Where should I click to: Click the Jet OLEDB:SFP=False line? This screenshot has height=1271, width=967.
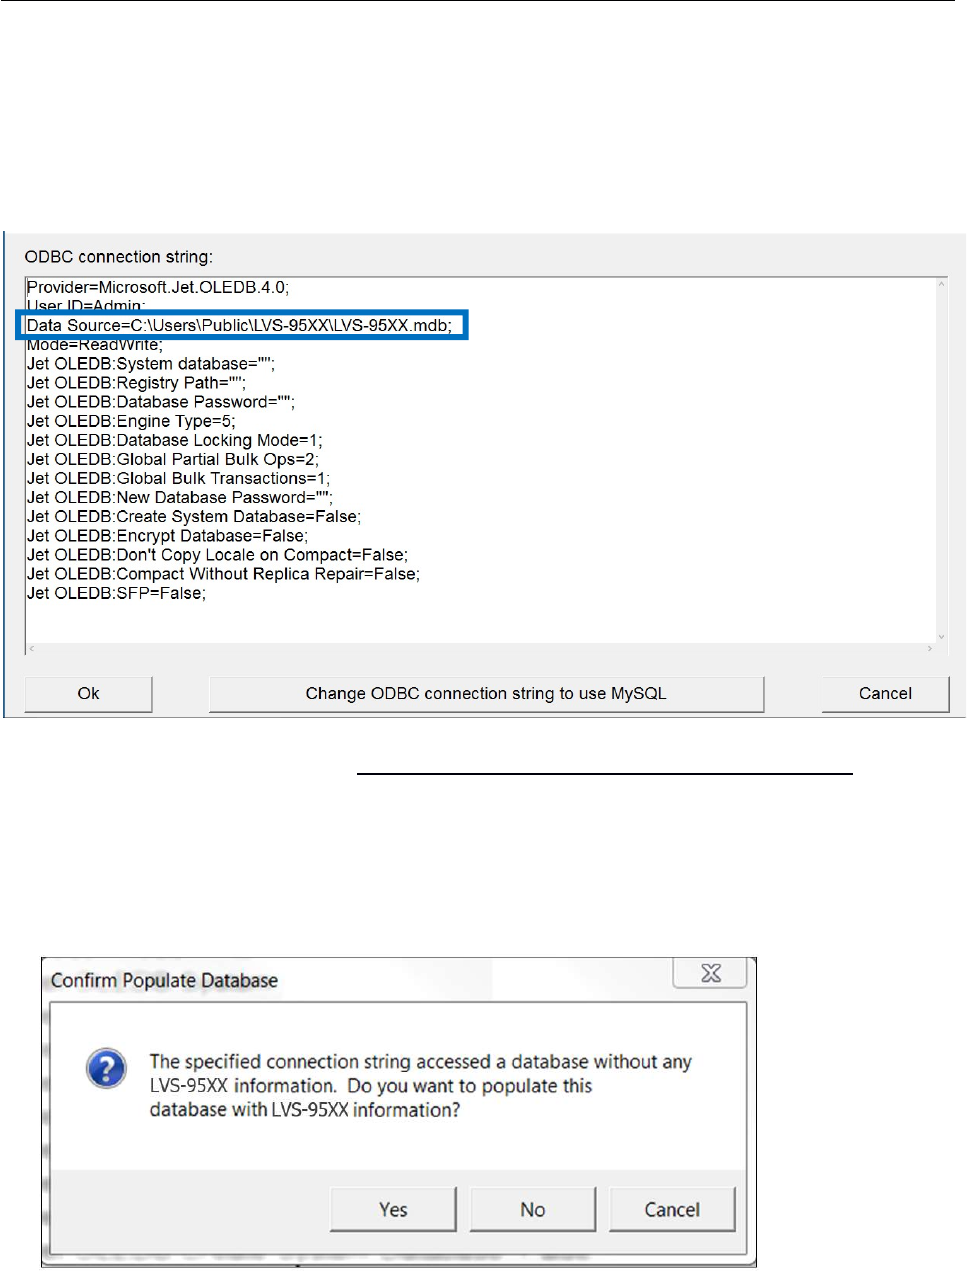point(116,593)
